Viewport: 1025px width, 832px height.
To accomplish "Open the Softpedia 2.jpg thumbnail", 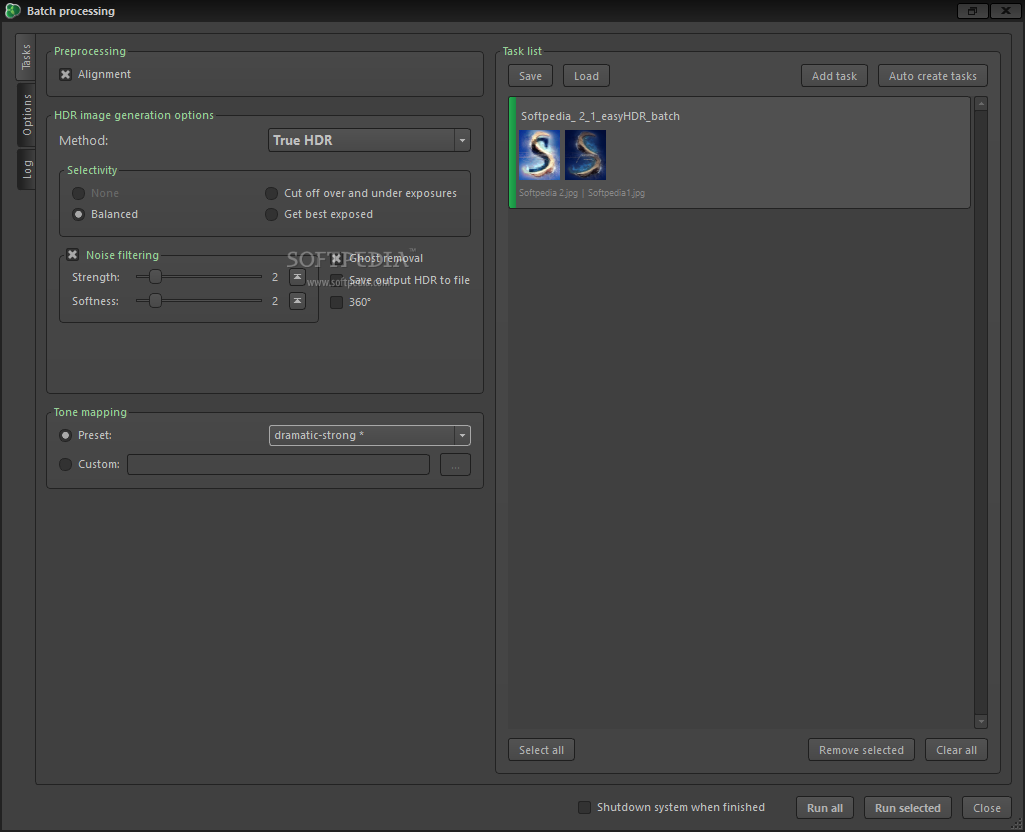I will pyautogui.click(x=539, y=155).
